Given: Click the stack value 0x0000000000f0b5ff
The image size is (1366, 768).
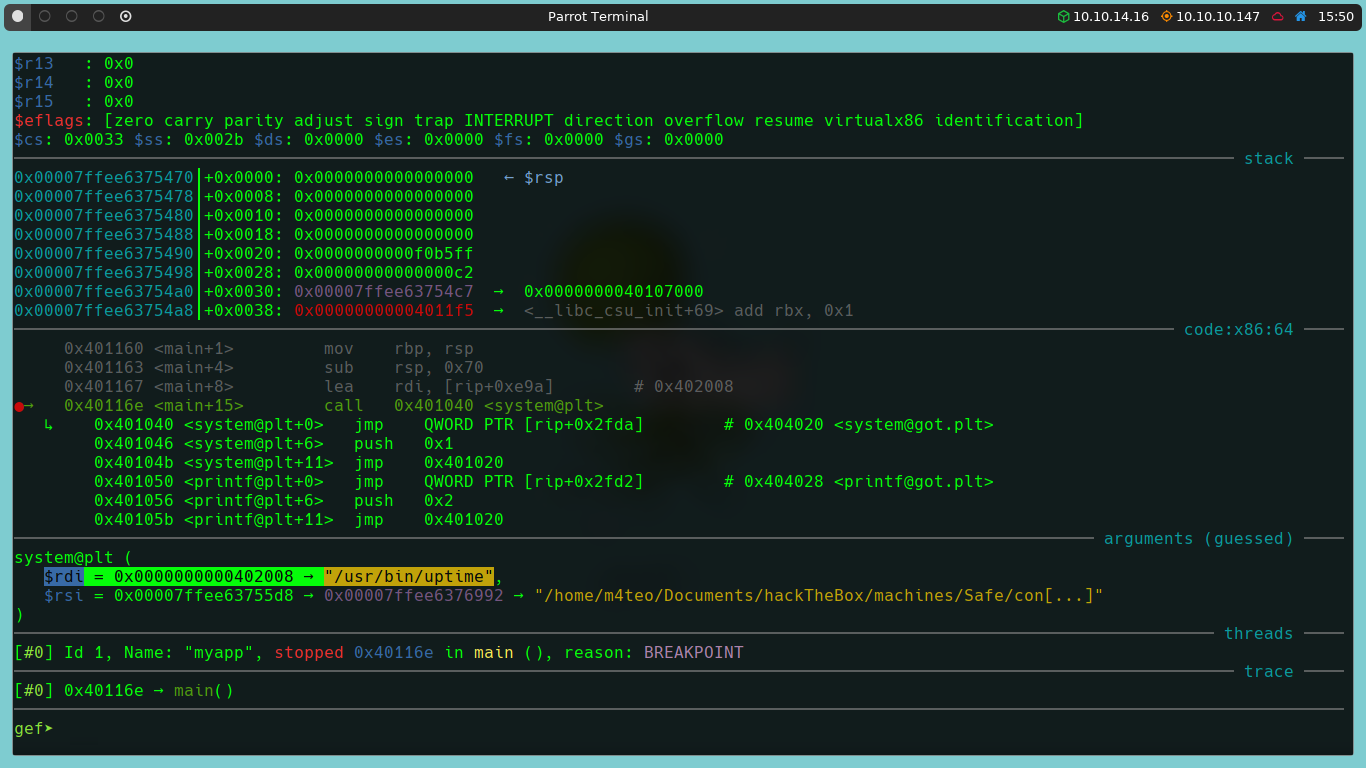Looking at the screenshot, I should click(384, 253).
